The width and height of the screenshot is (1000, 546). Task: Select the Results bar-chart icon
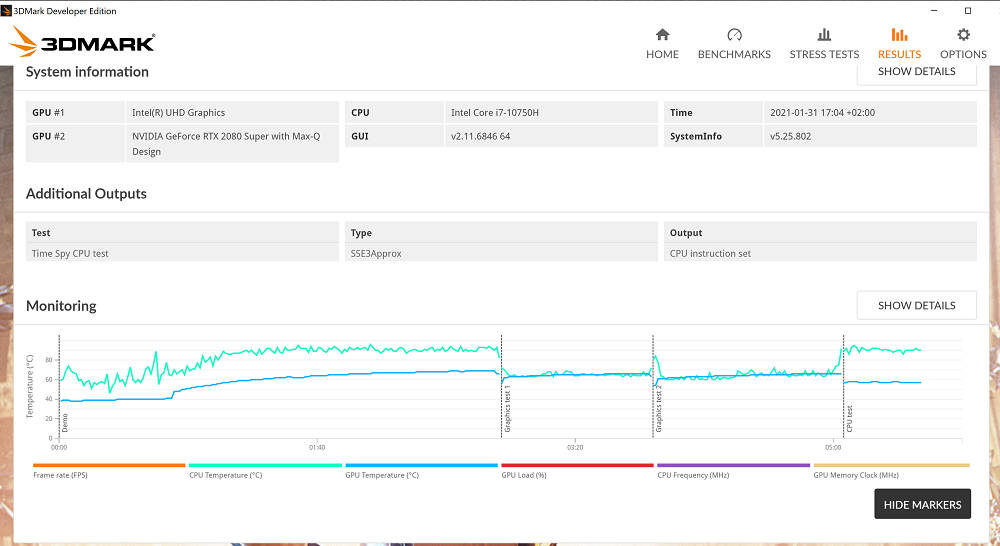[899, 34]
